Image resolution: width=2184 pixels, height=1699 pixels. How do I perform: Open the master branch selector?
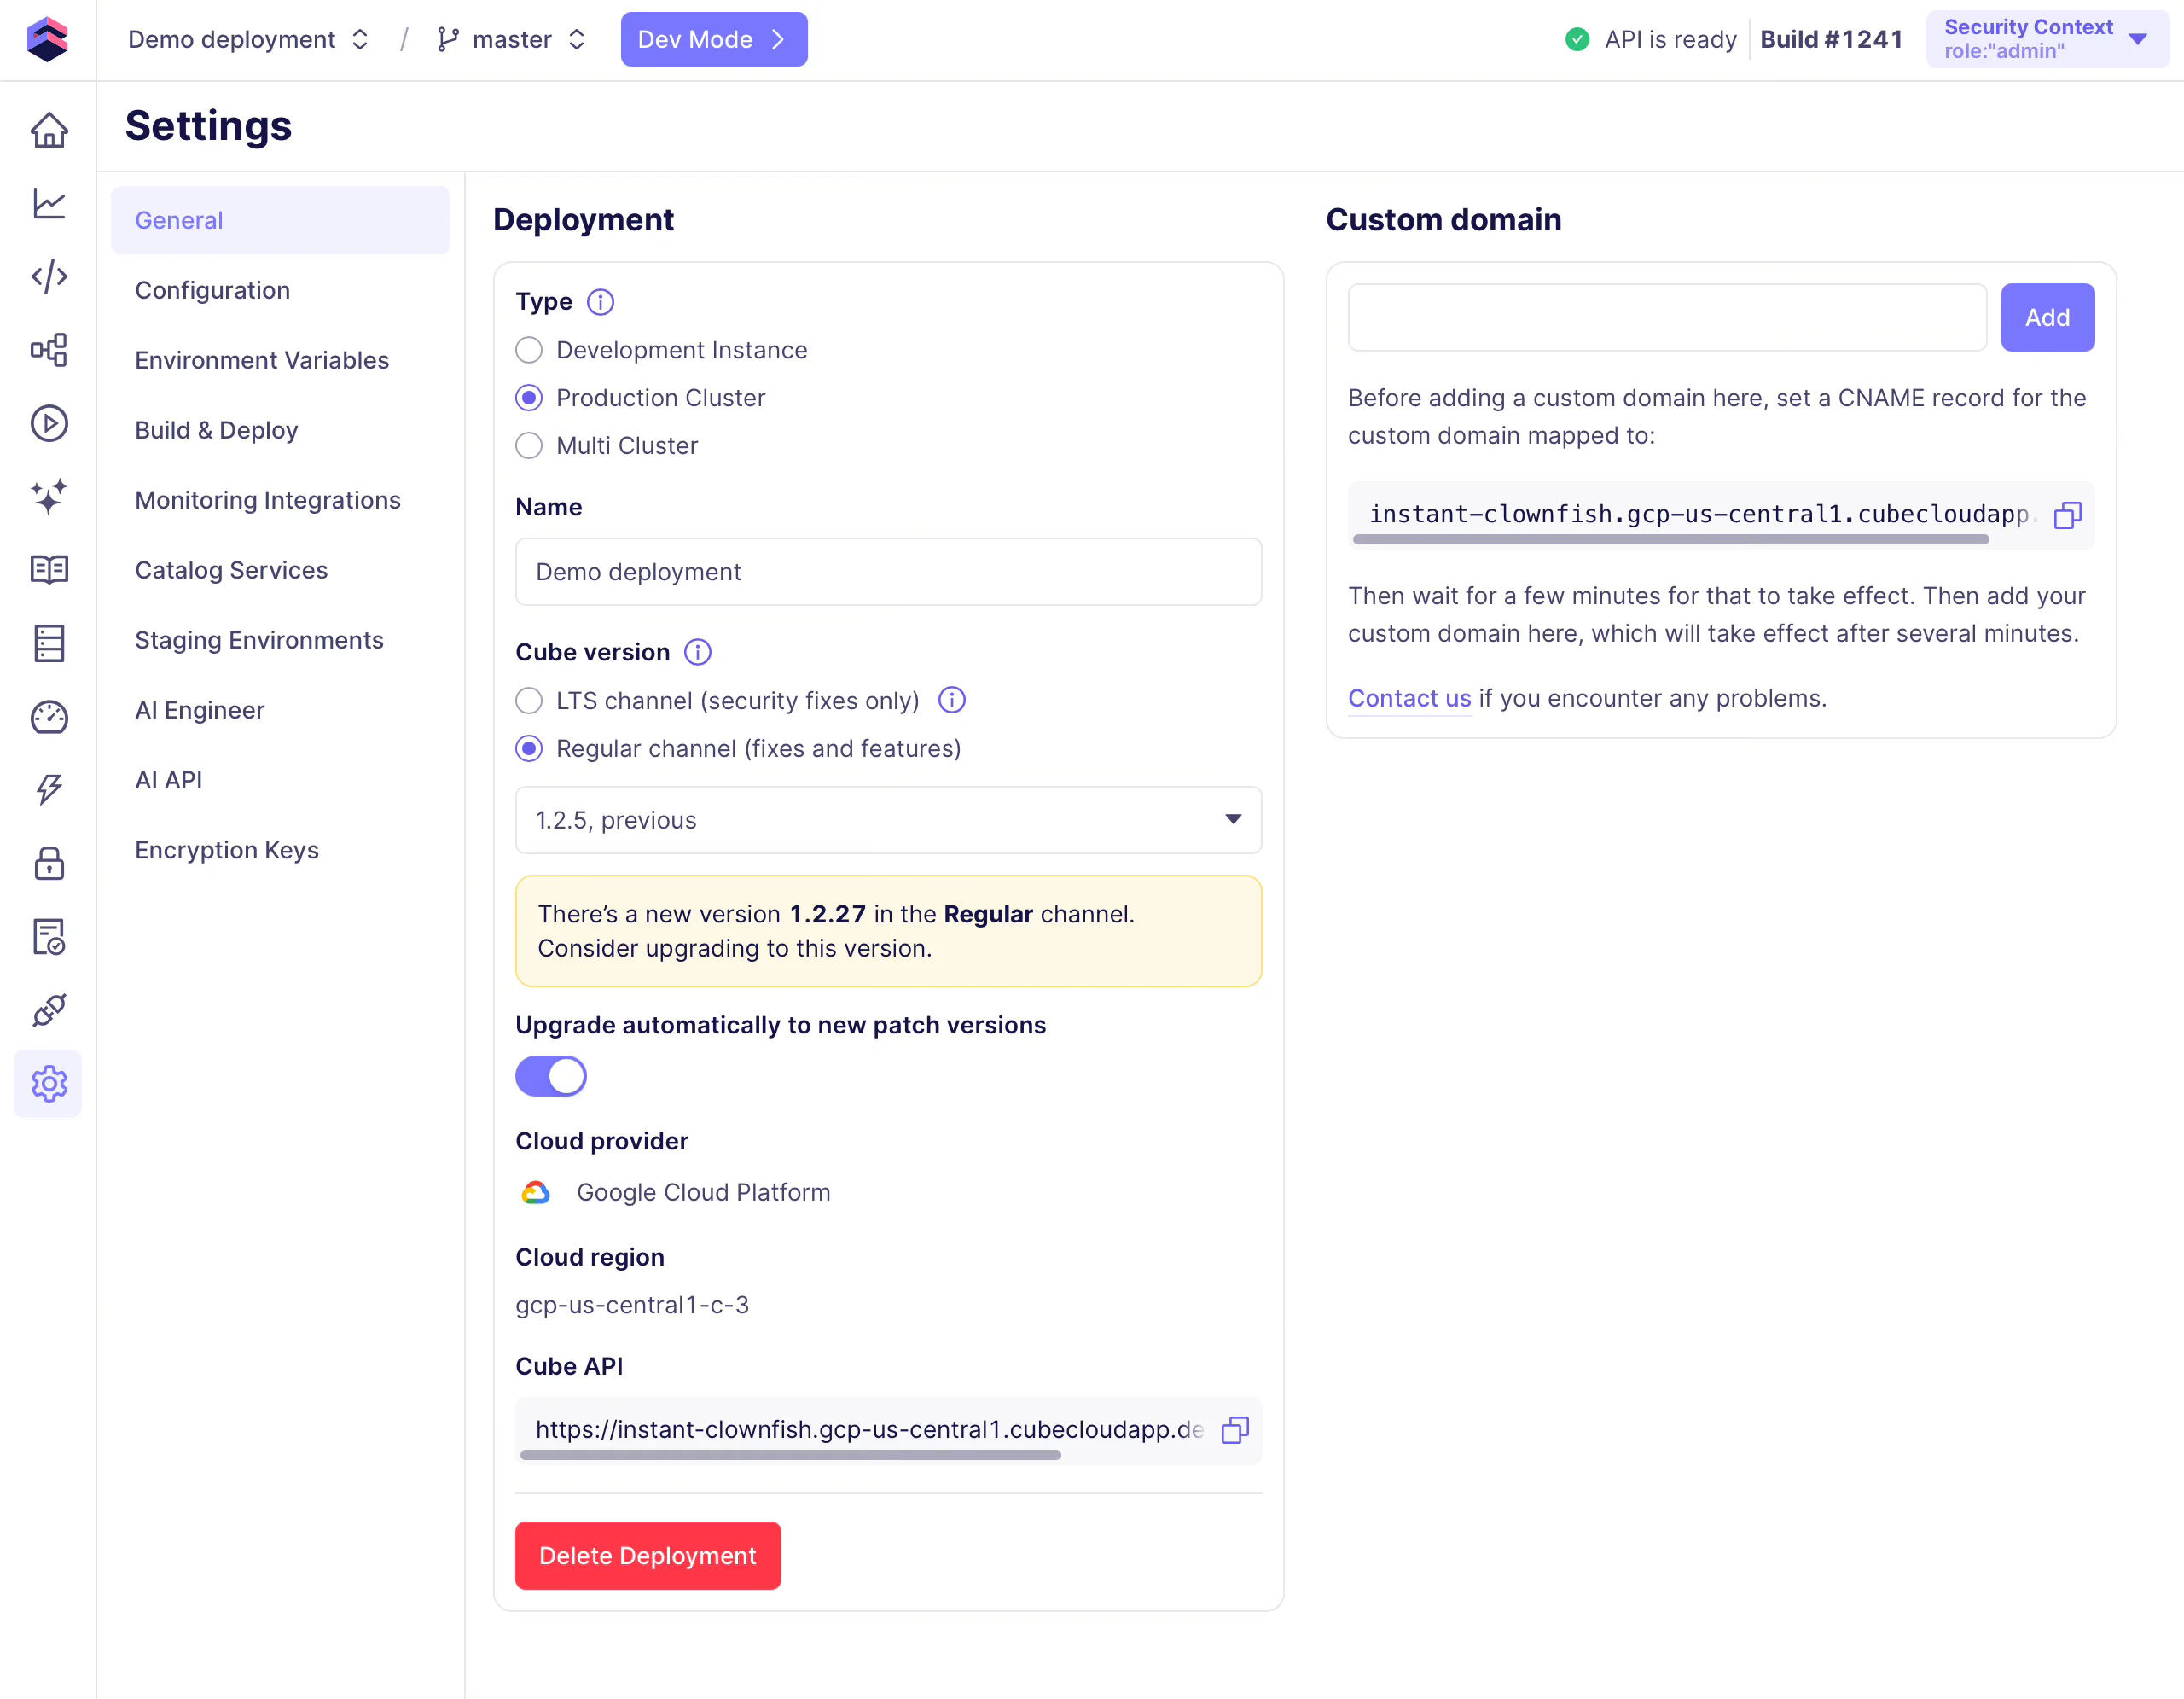[x=511, y=39]
